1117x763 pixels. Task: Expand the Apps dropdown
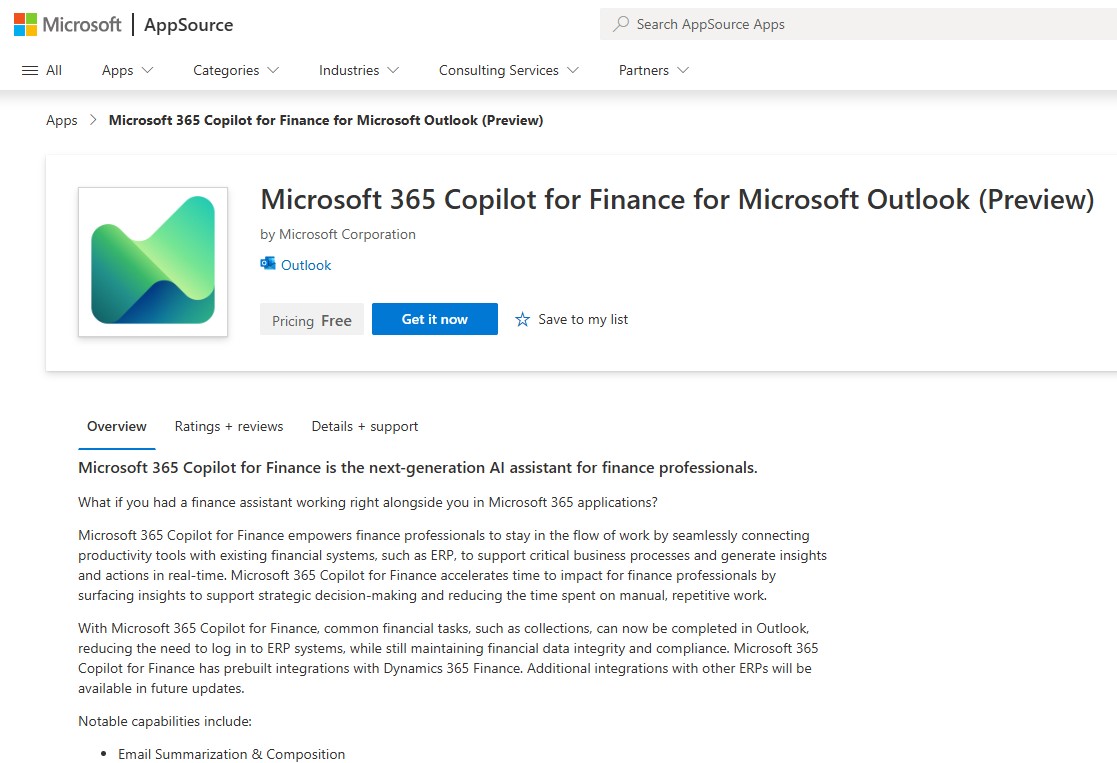(x=128, y=70)
